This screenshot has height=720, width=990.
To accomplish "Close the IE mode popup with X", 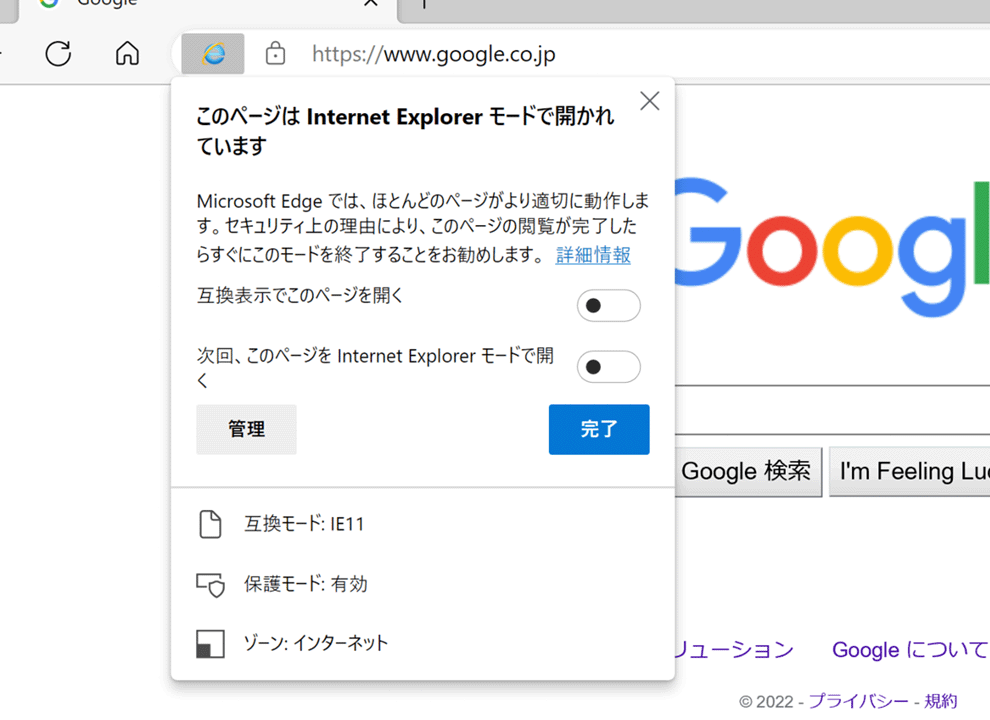I will coord(650,101).
